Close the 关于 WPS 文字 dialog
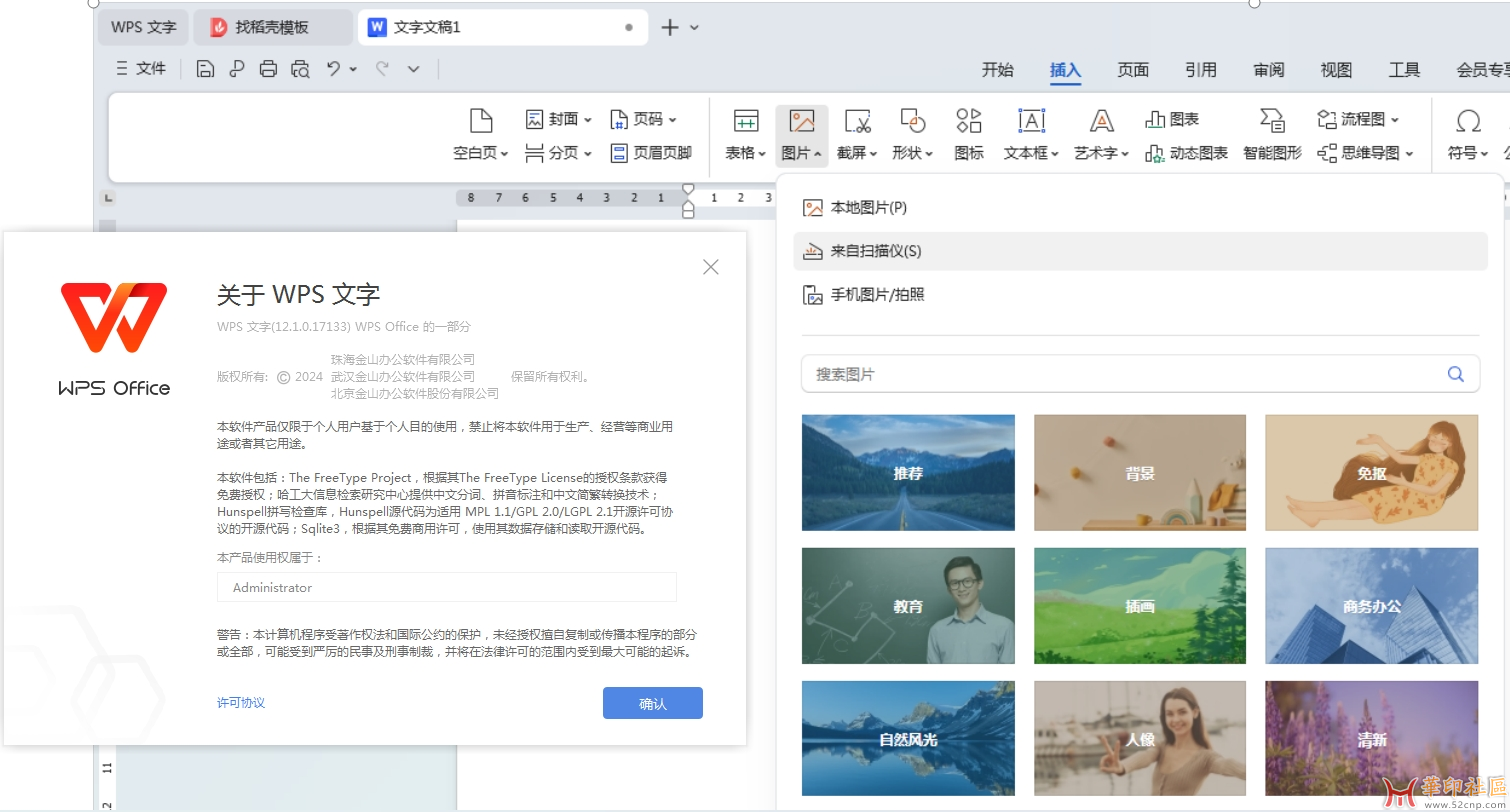This screenshot has width=1510, height=812. click(711, 267)
